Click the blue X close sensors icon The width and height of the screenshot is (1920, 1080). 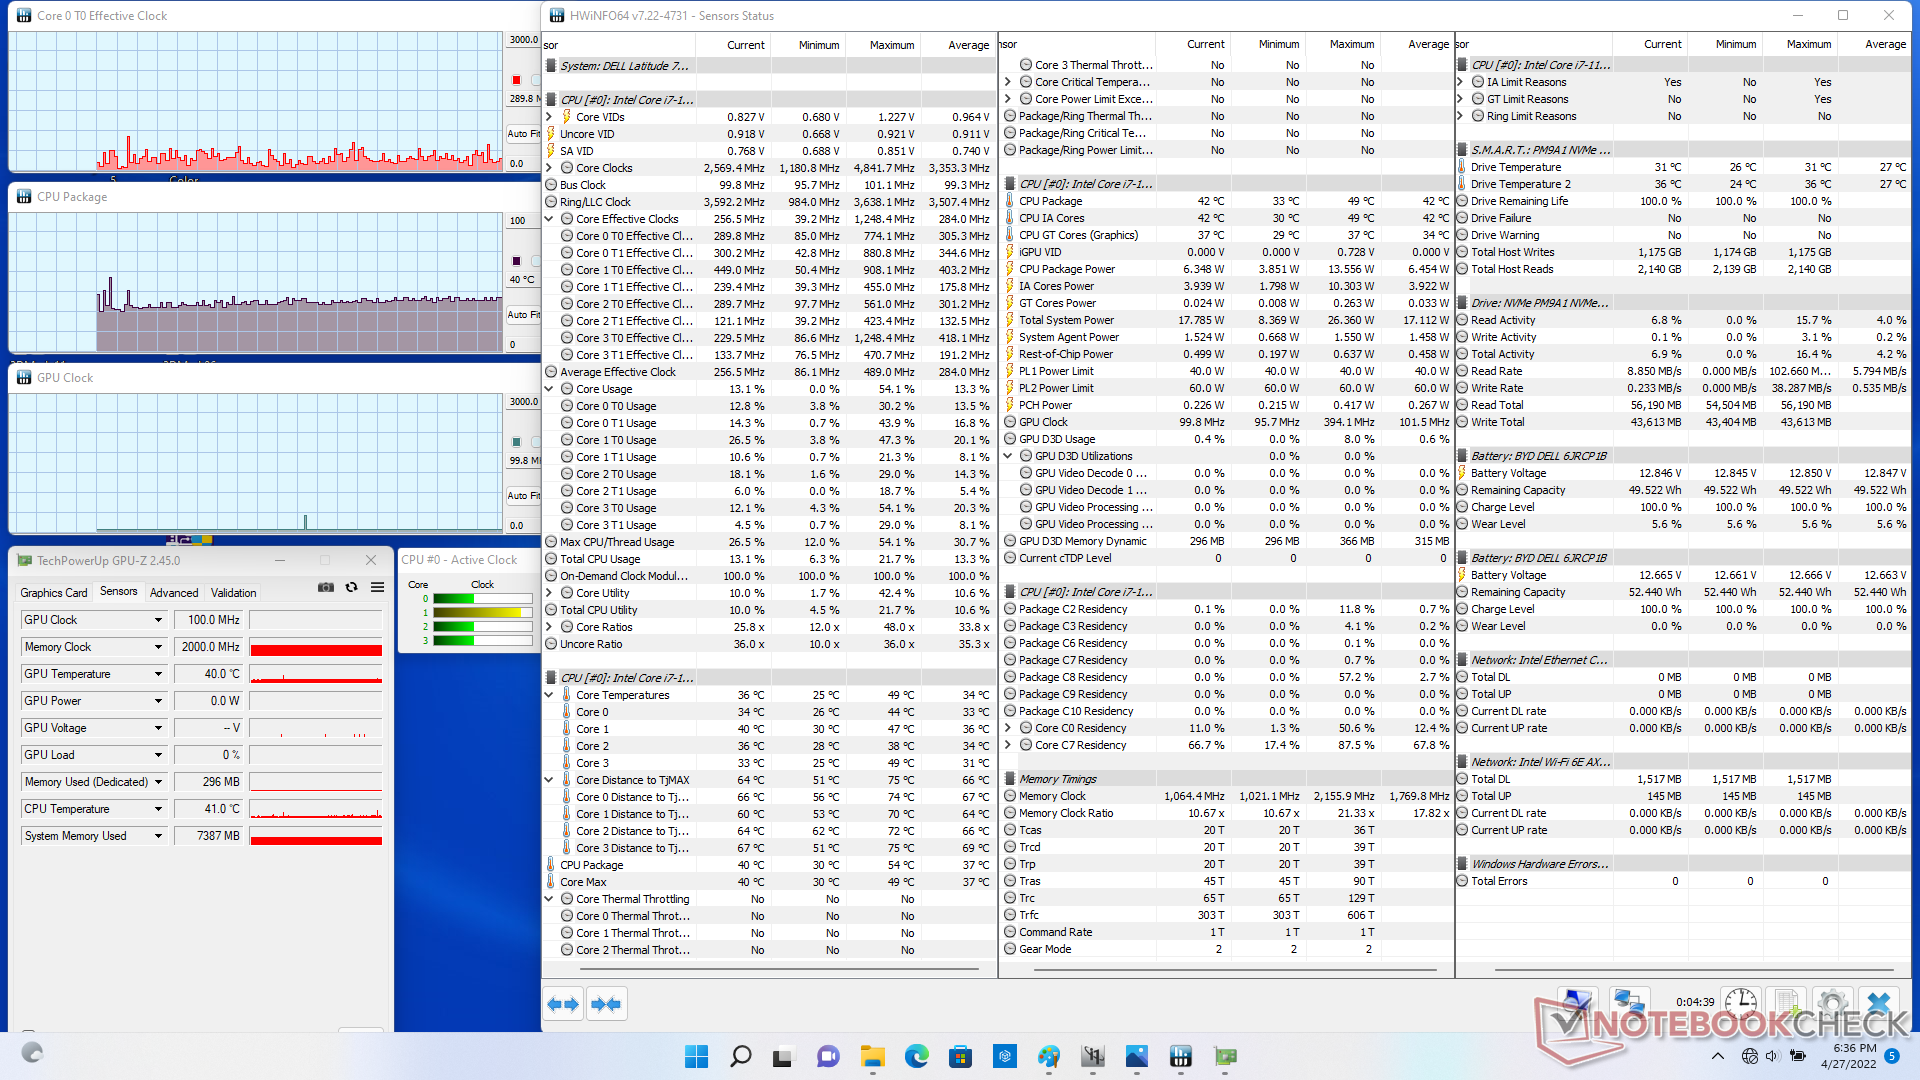tap(1879, 1003)
